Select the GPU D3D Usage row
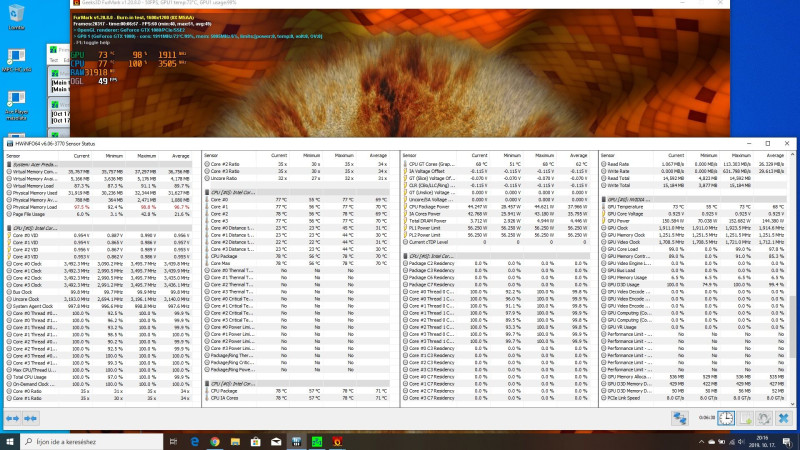Viewport: 800px width, 450px height. point(694,285)
